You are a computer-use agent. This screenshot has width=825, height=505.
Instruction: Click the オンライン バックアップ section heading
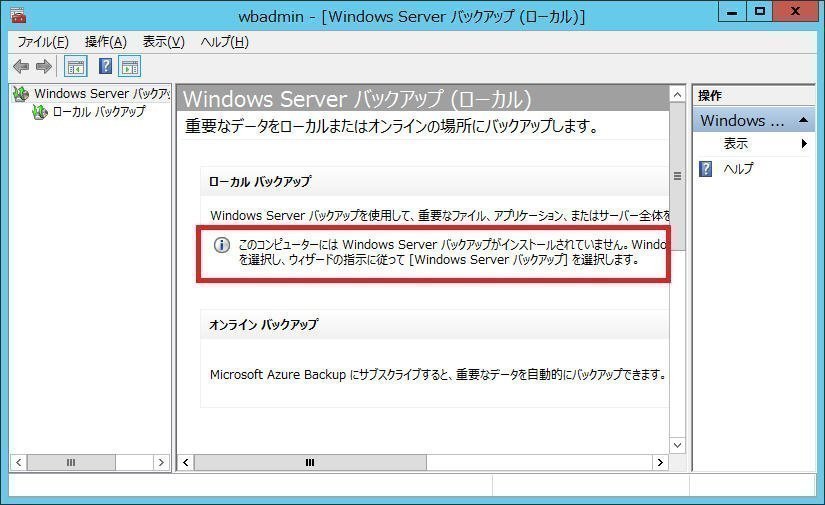264,325
